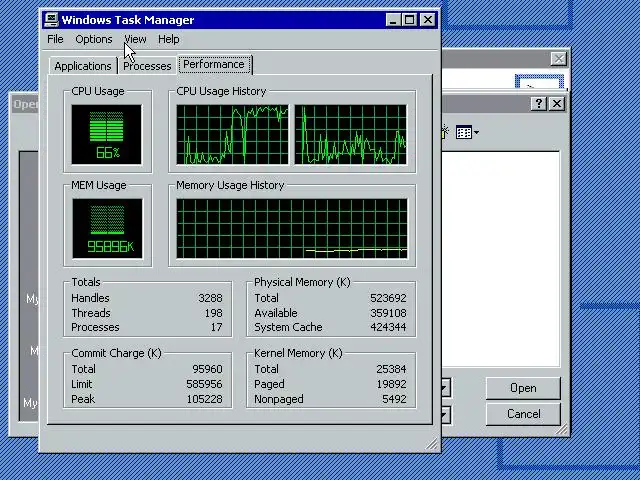Viewport: 640px width, 480px height.
Task: Click the first CPU Usage History graph
Action: click(x=232, y=135)
